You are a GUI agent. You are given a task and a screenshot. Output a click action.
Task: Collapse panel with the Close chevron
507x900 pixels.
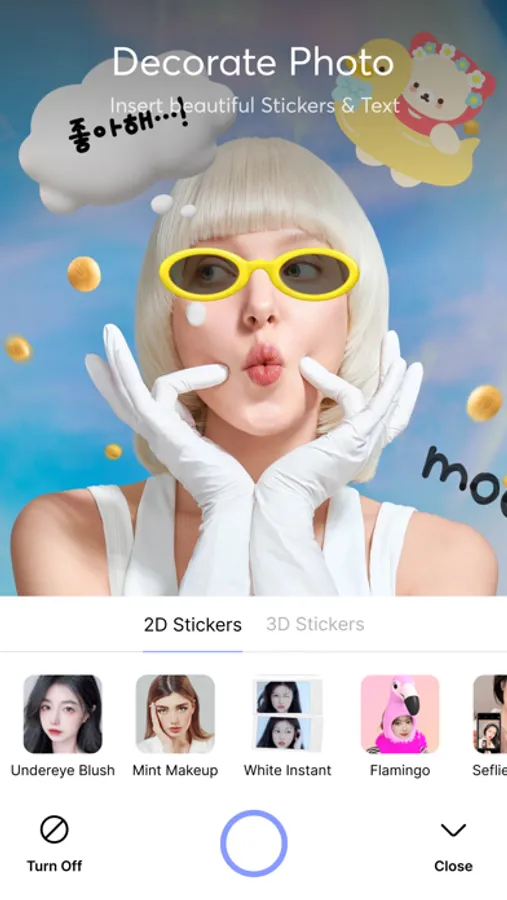point(453,830)
